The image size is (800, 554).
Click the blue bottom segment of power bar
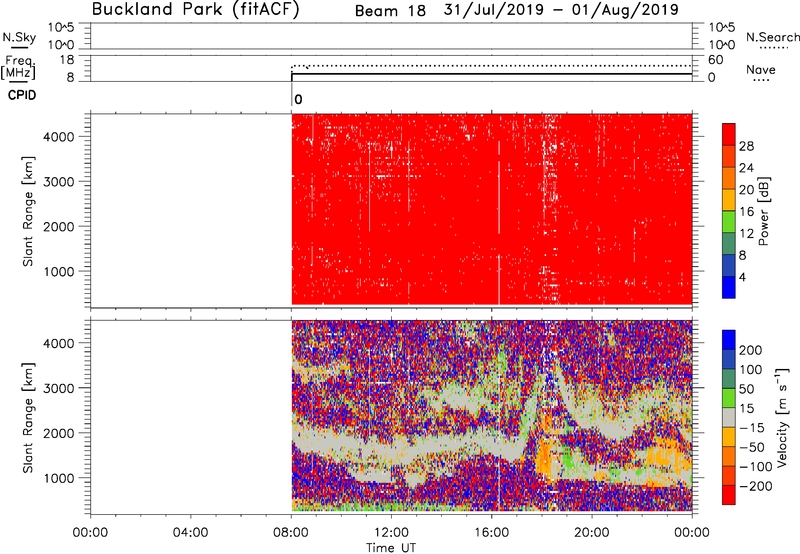tap(729, 287)
